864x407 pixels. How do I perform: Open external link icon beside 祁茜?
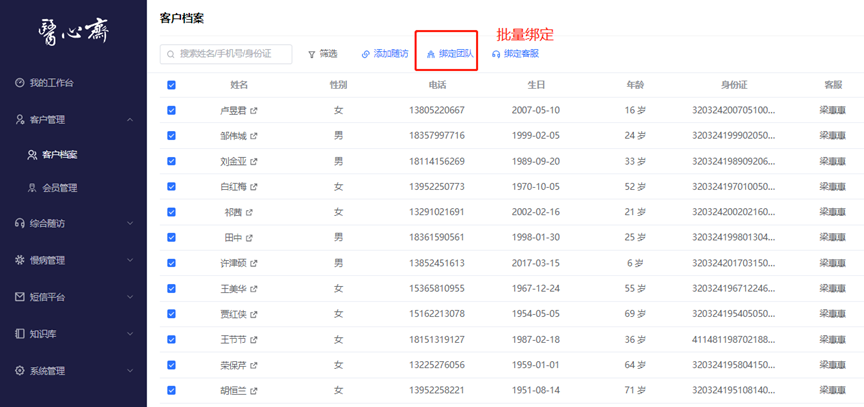click(249, 212)
